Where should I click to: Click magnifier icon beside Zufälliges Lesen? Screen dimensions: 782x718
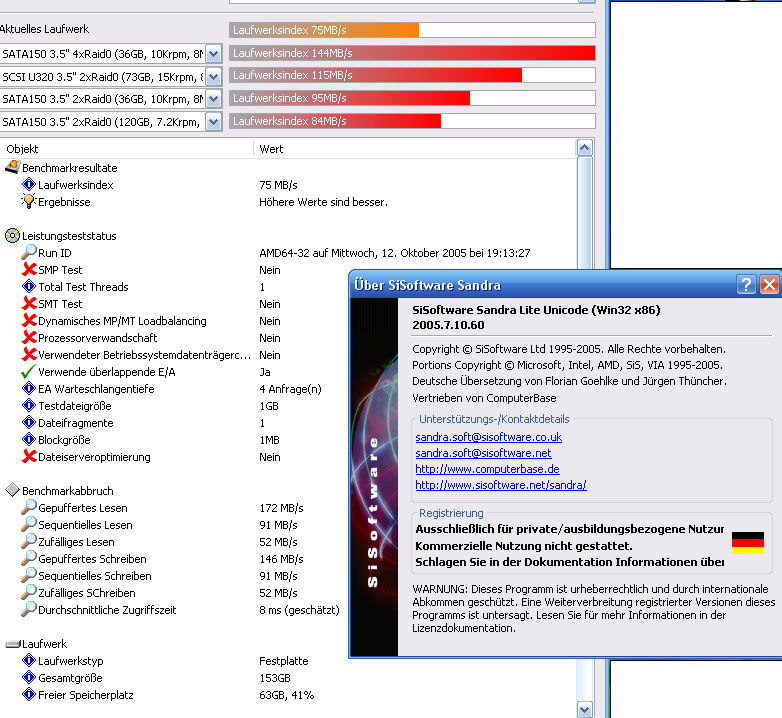(x=29, y=541)
